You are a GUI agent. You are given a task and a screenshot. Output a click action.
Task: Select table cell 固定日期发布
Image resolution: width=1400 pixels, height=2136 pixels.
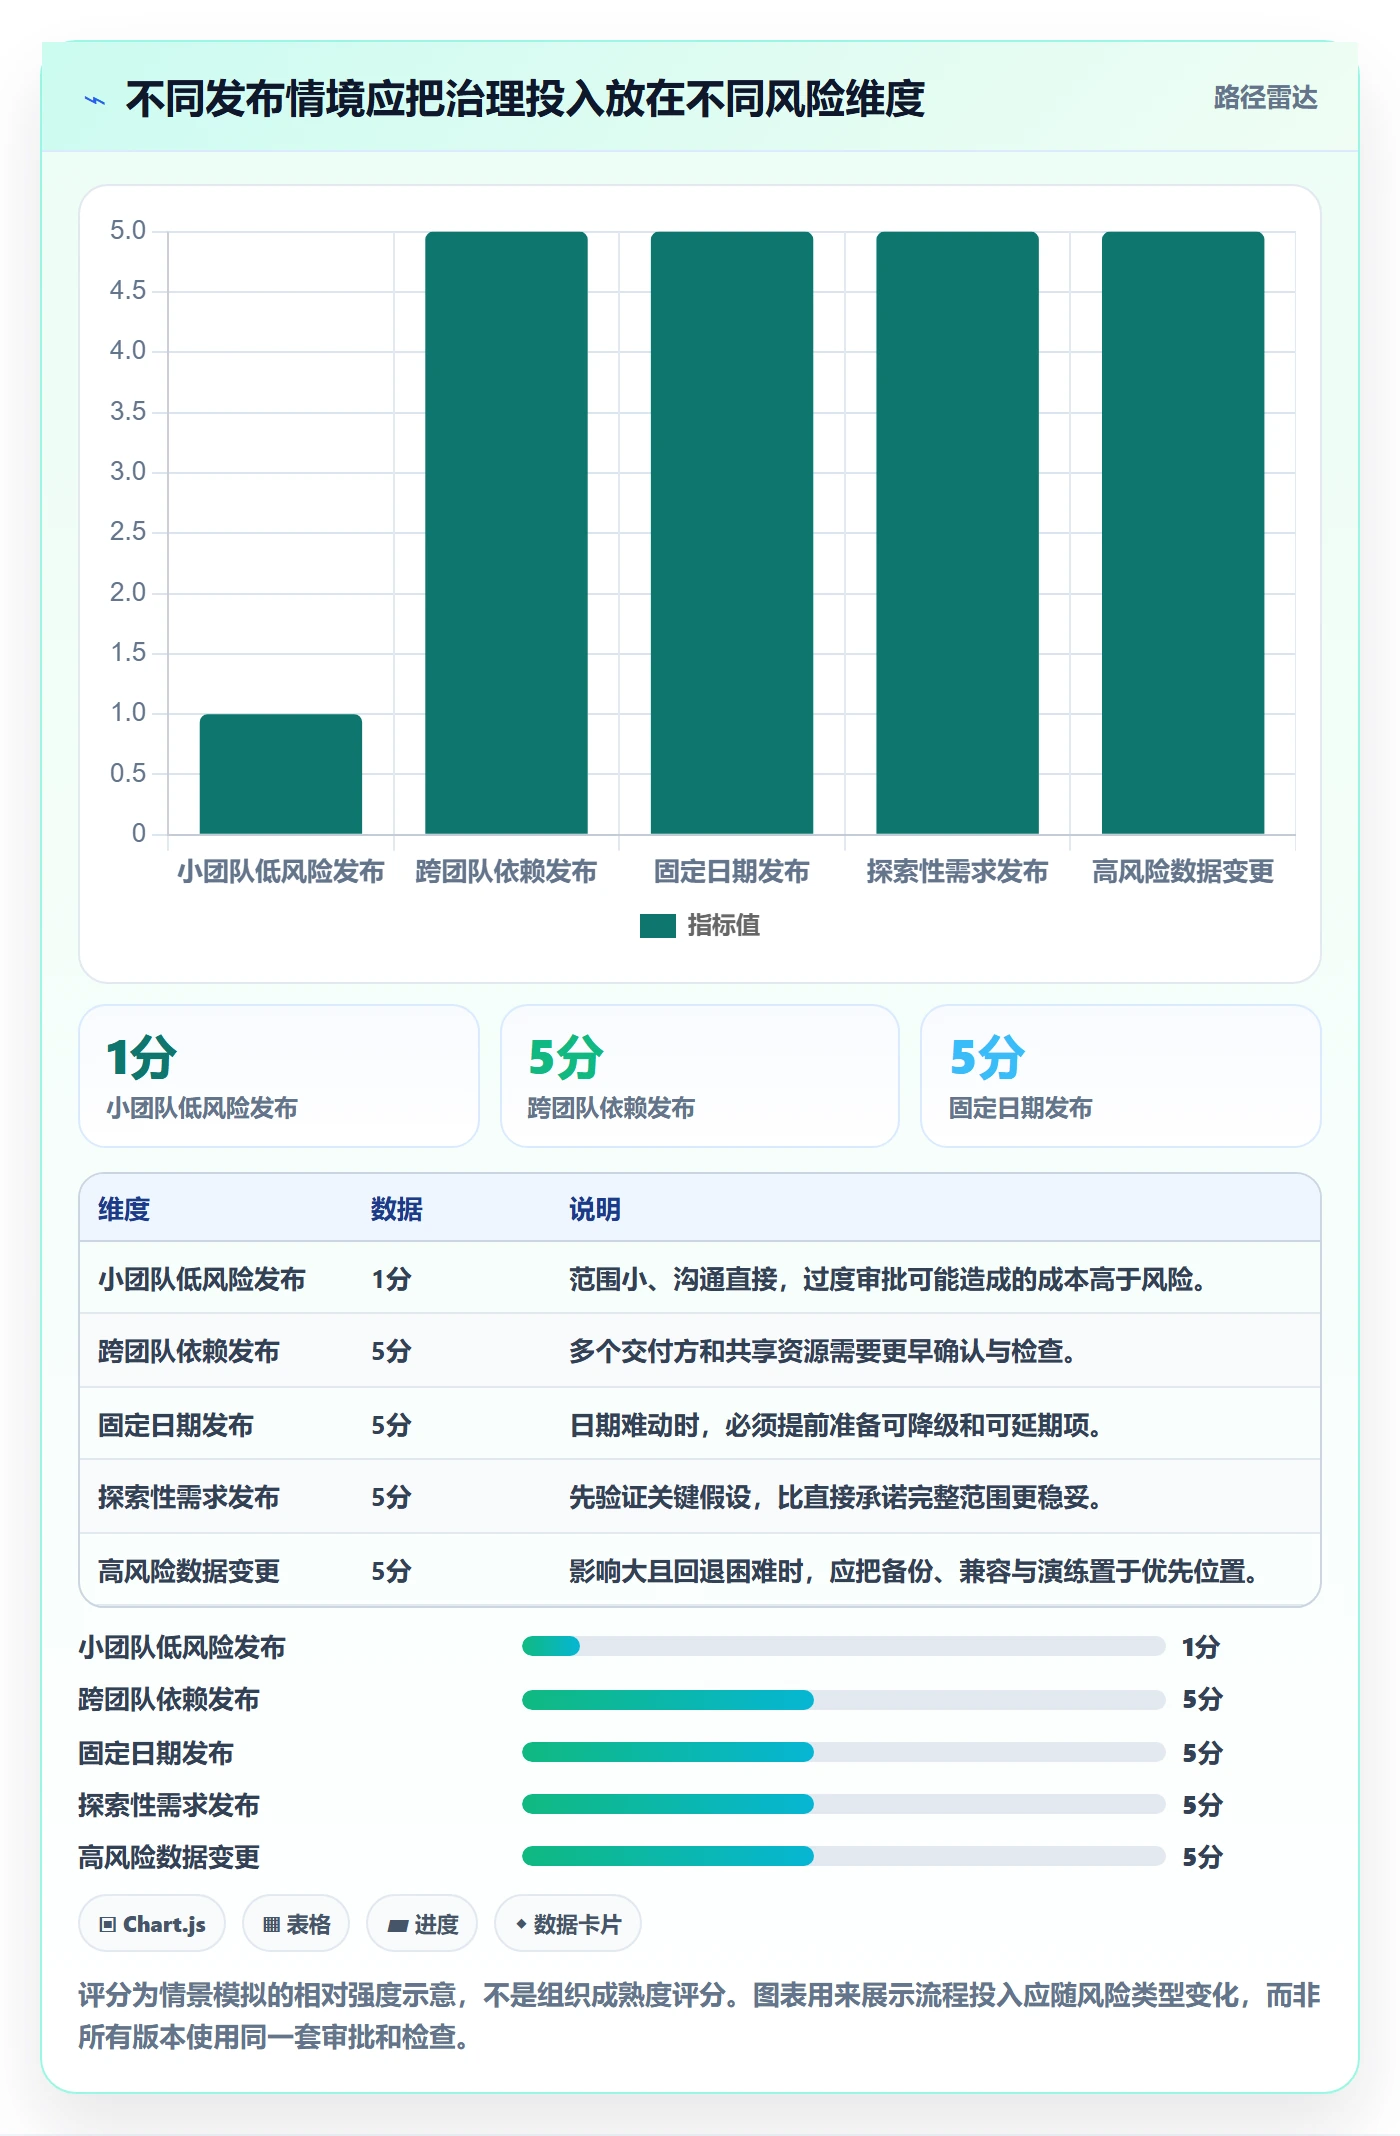coord(176,1425)
